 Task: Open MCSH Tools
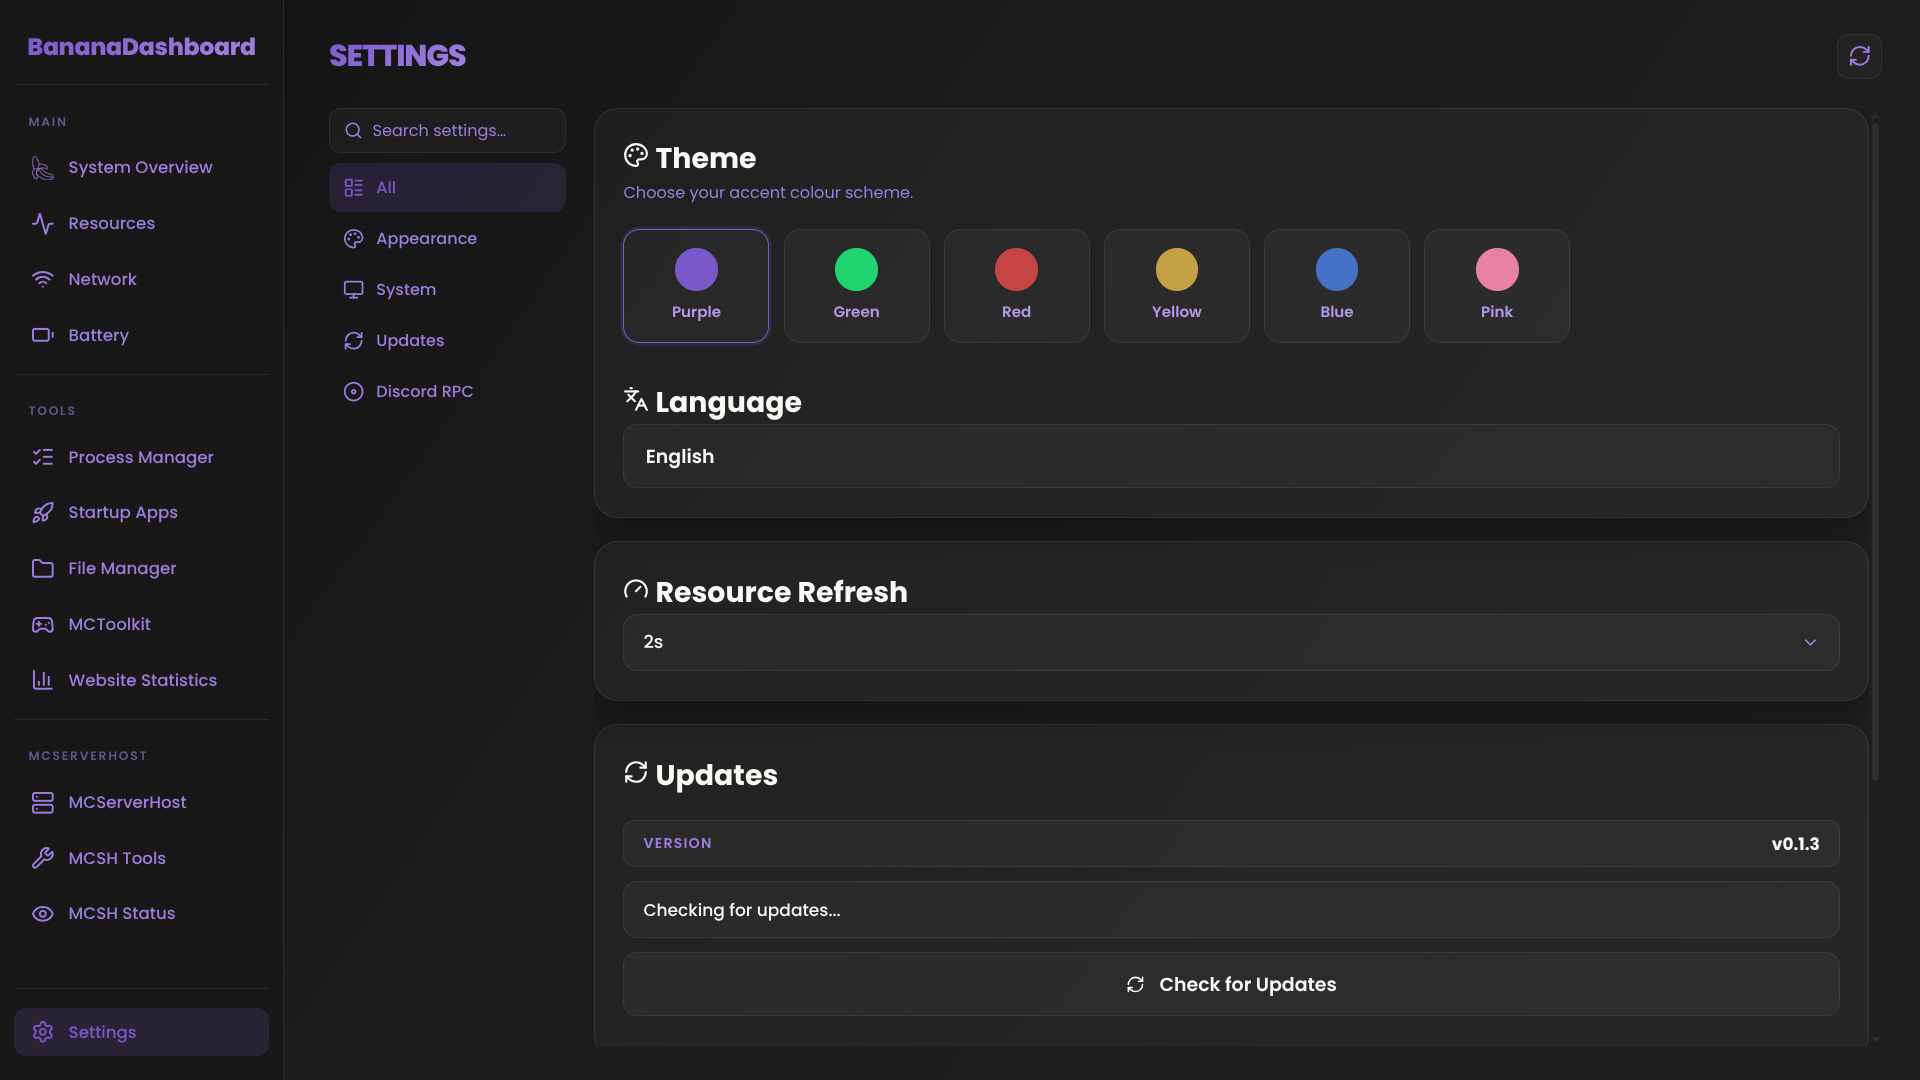point(141,858)
